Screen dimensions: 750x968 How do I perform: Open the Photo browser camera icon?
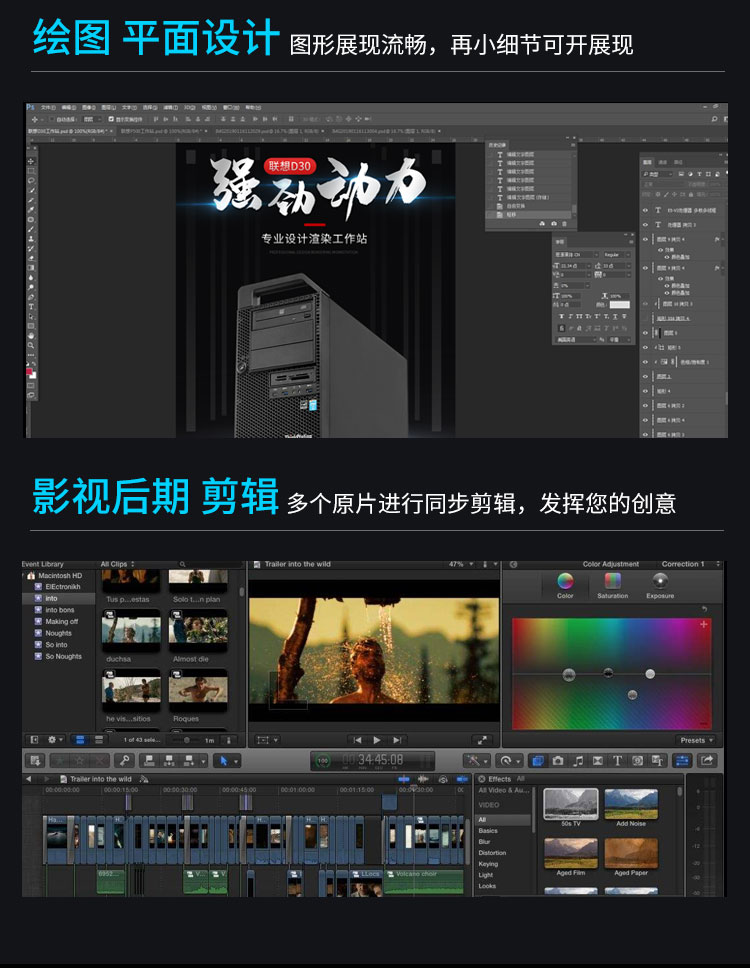558,761
